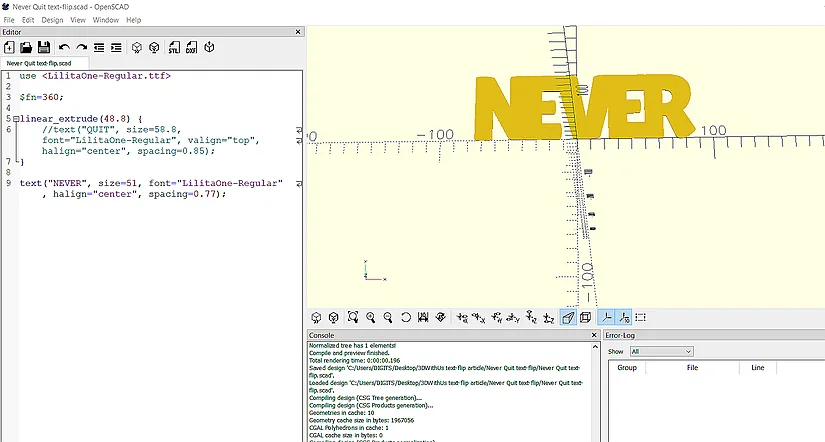Click the use <LilitaOne-Regular.ttf> code line
This screenshot has height=442, width=825.
click(95, 76)
